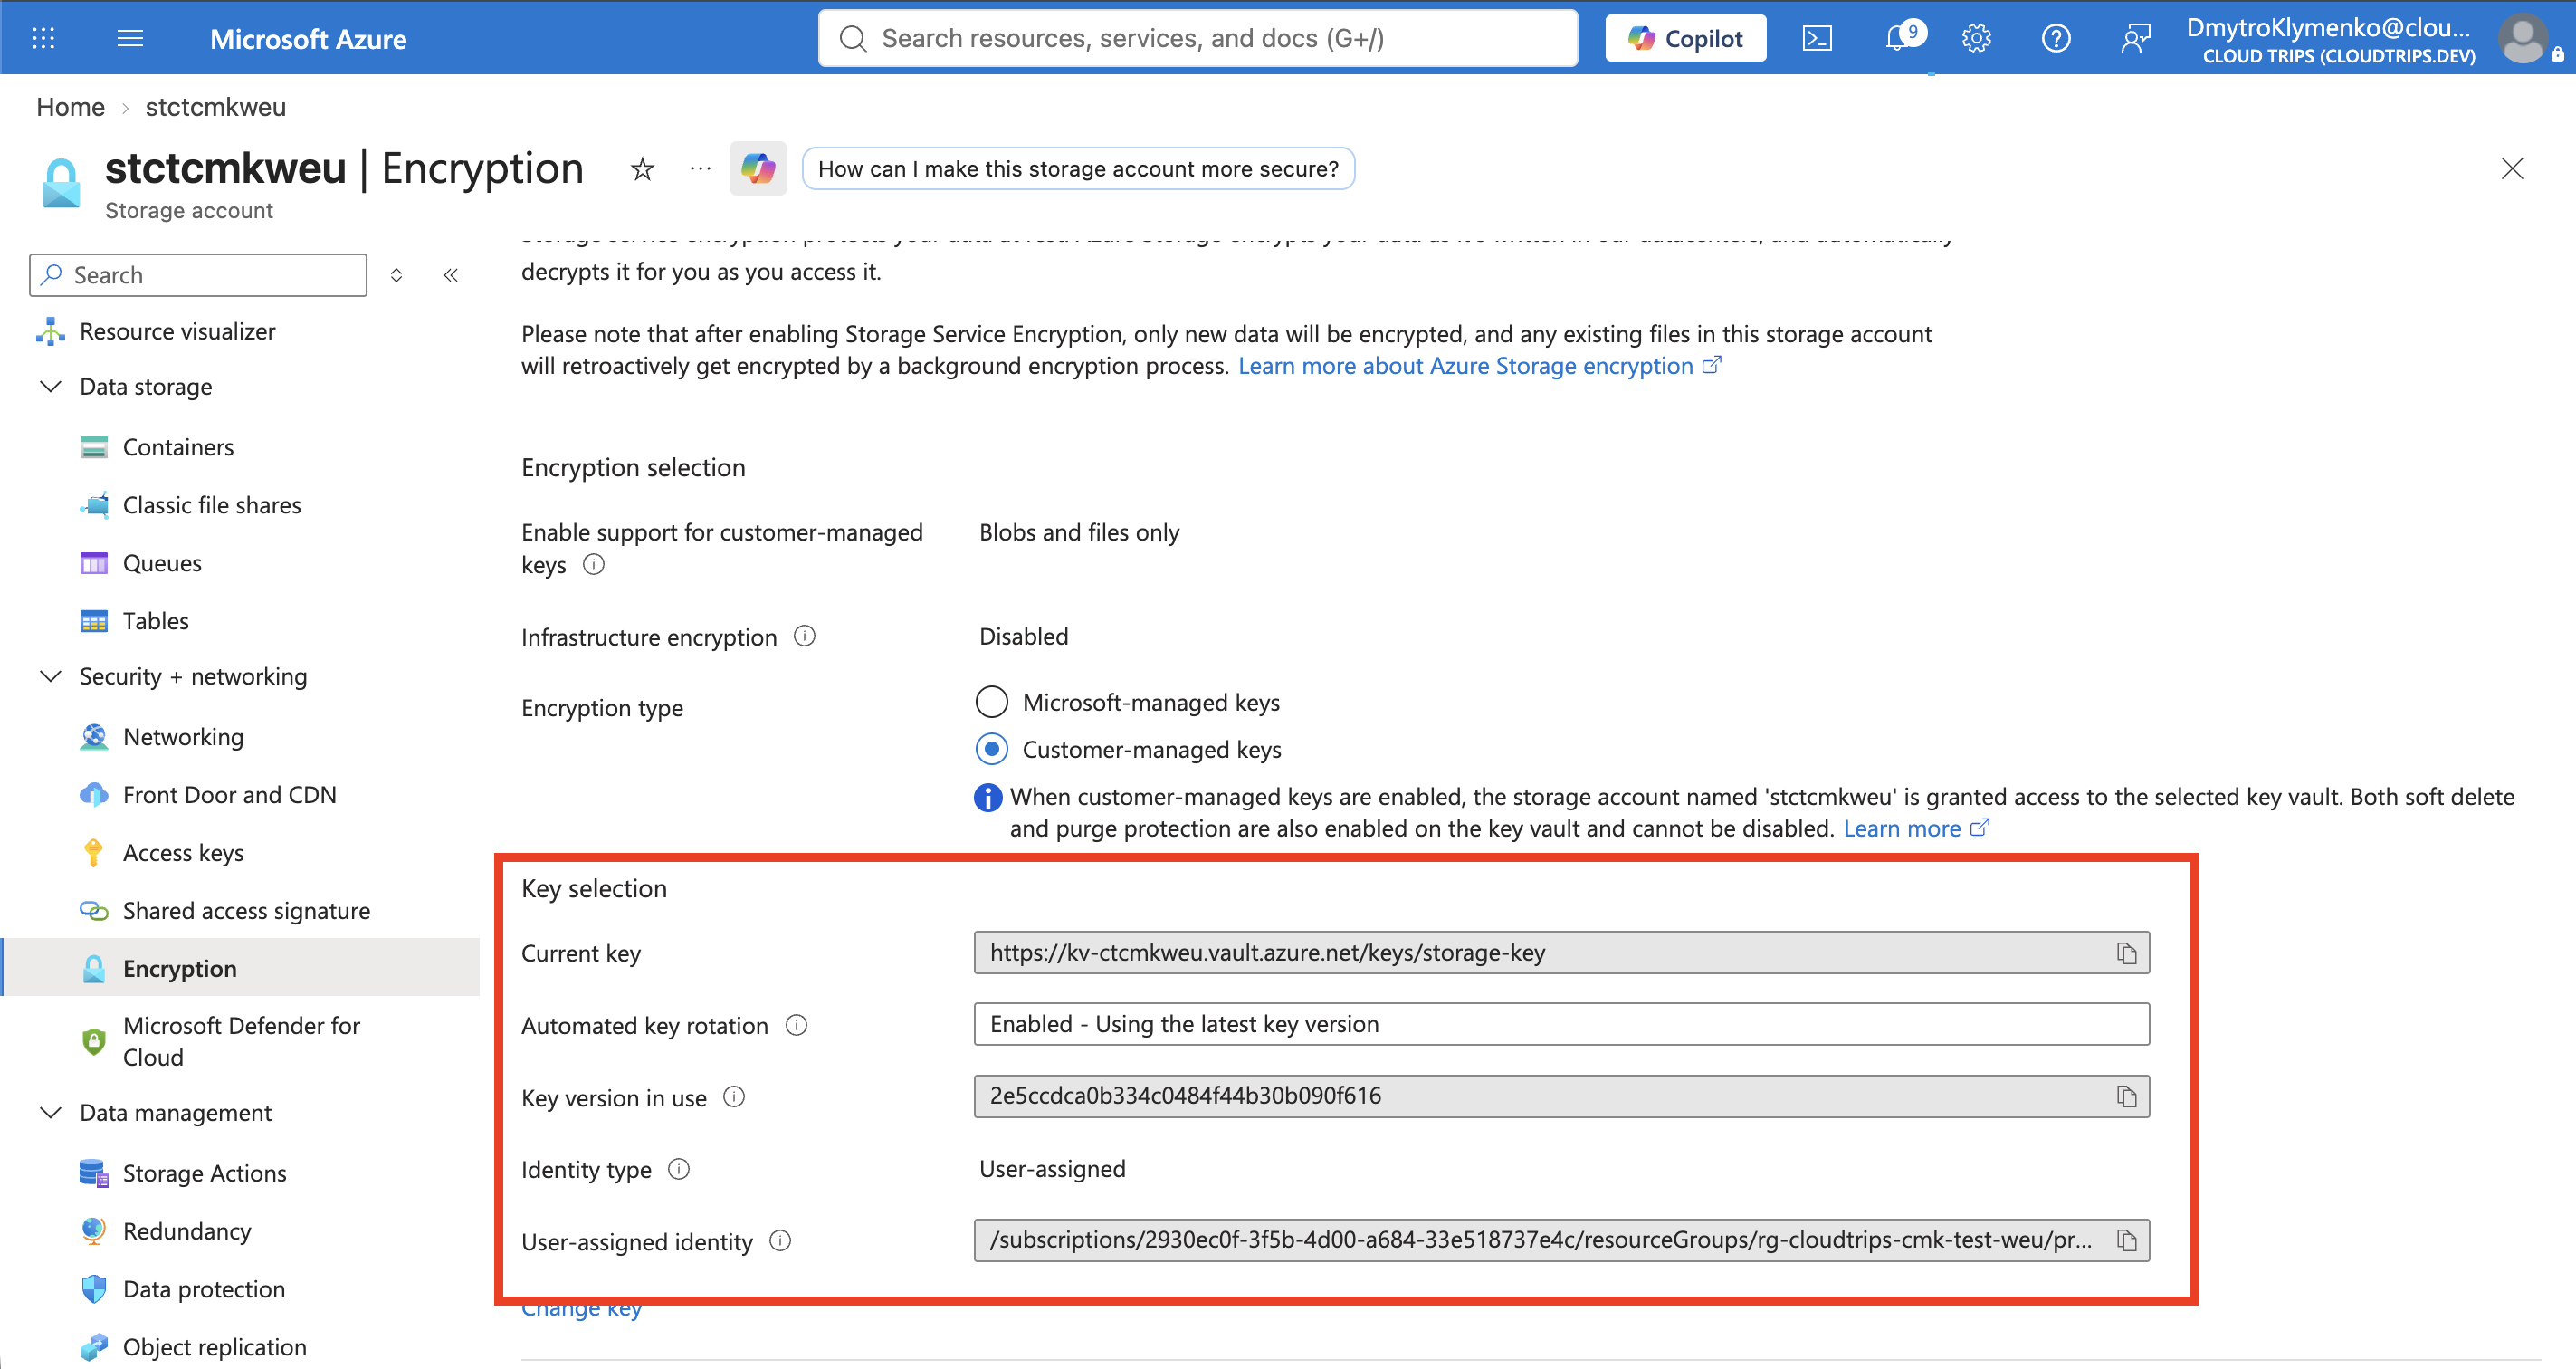
Task: Show Identity type info tooltip
Action: tap(679, 1169)
